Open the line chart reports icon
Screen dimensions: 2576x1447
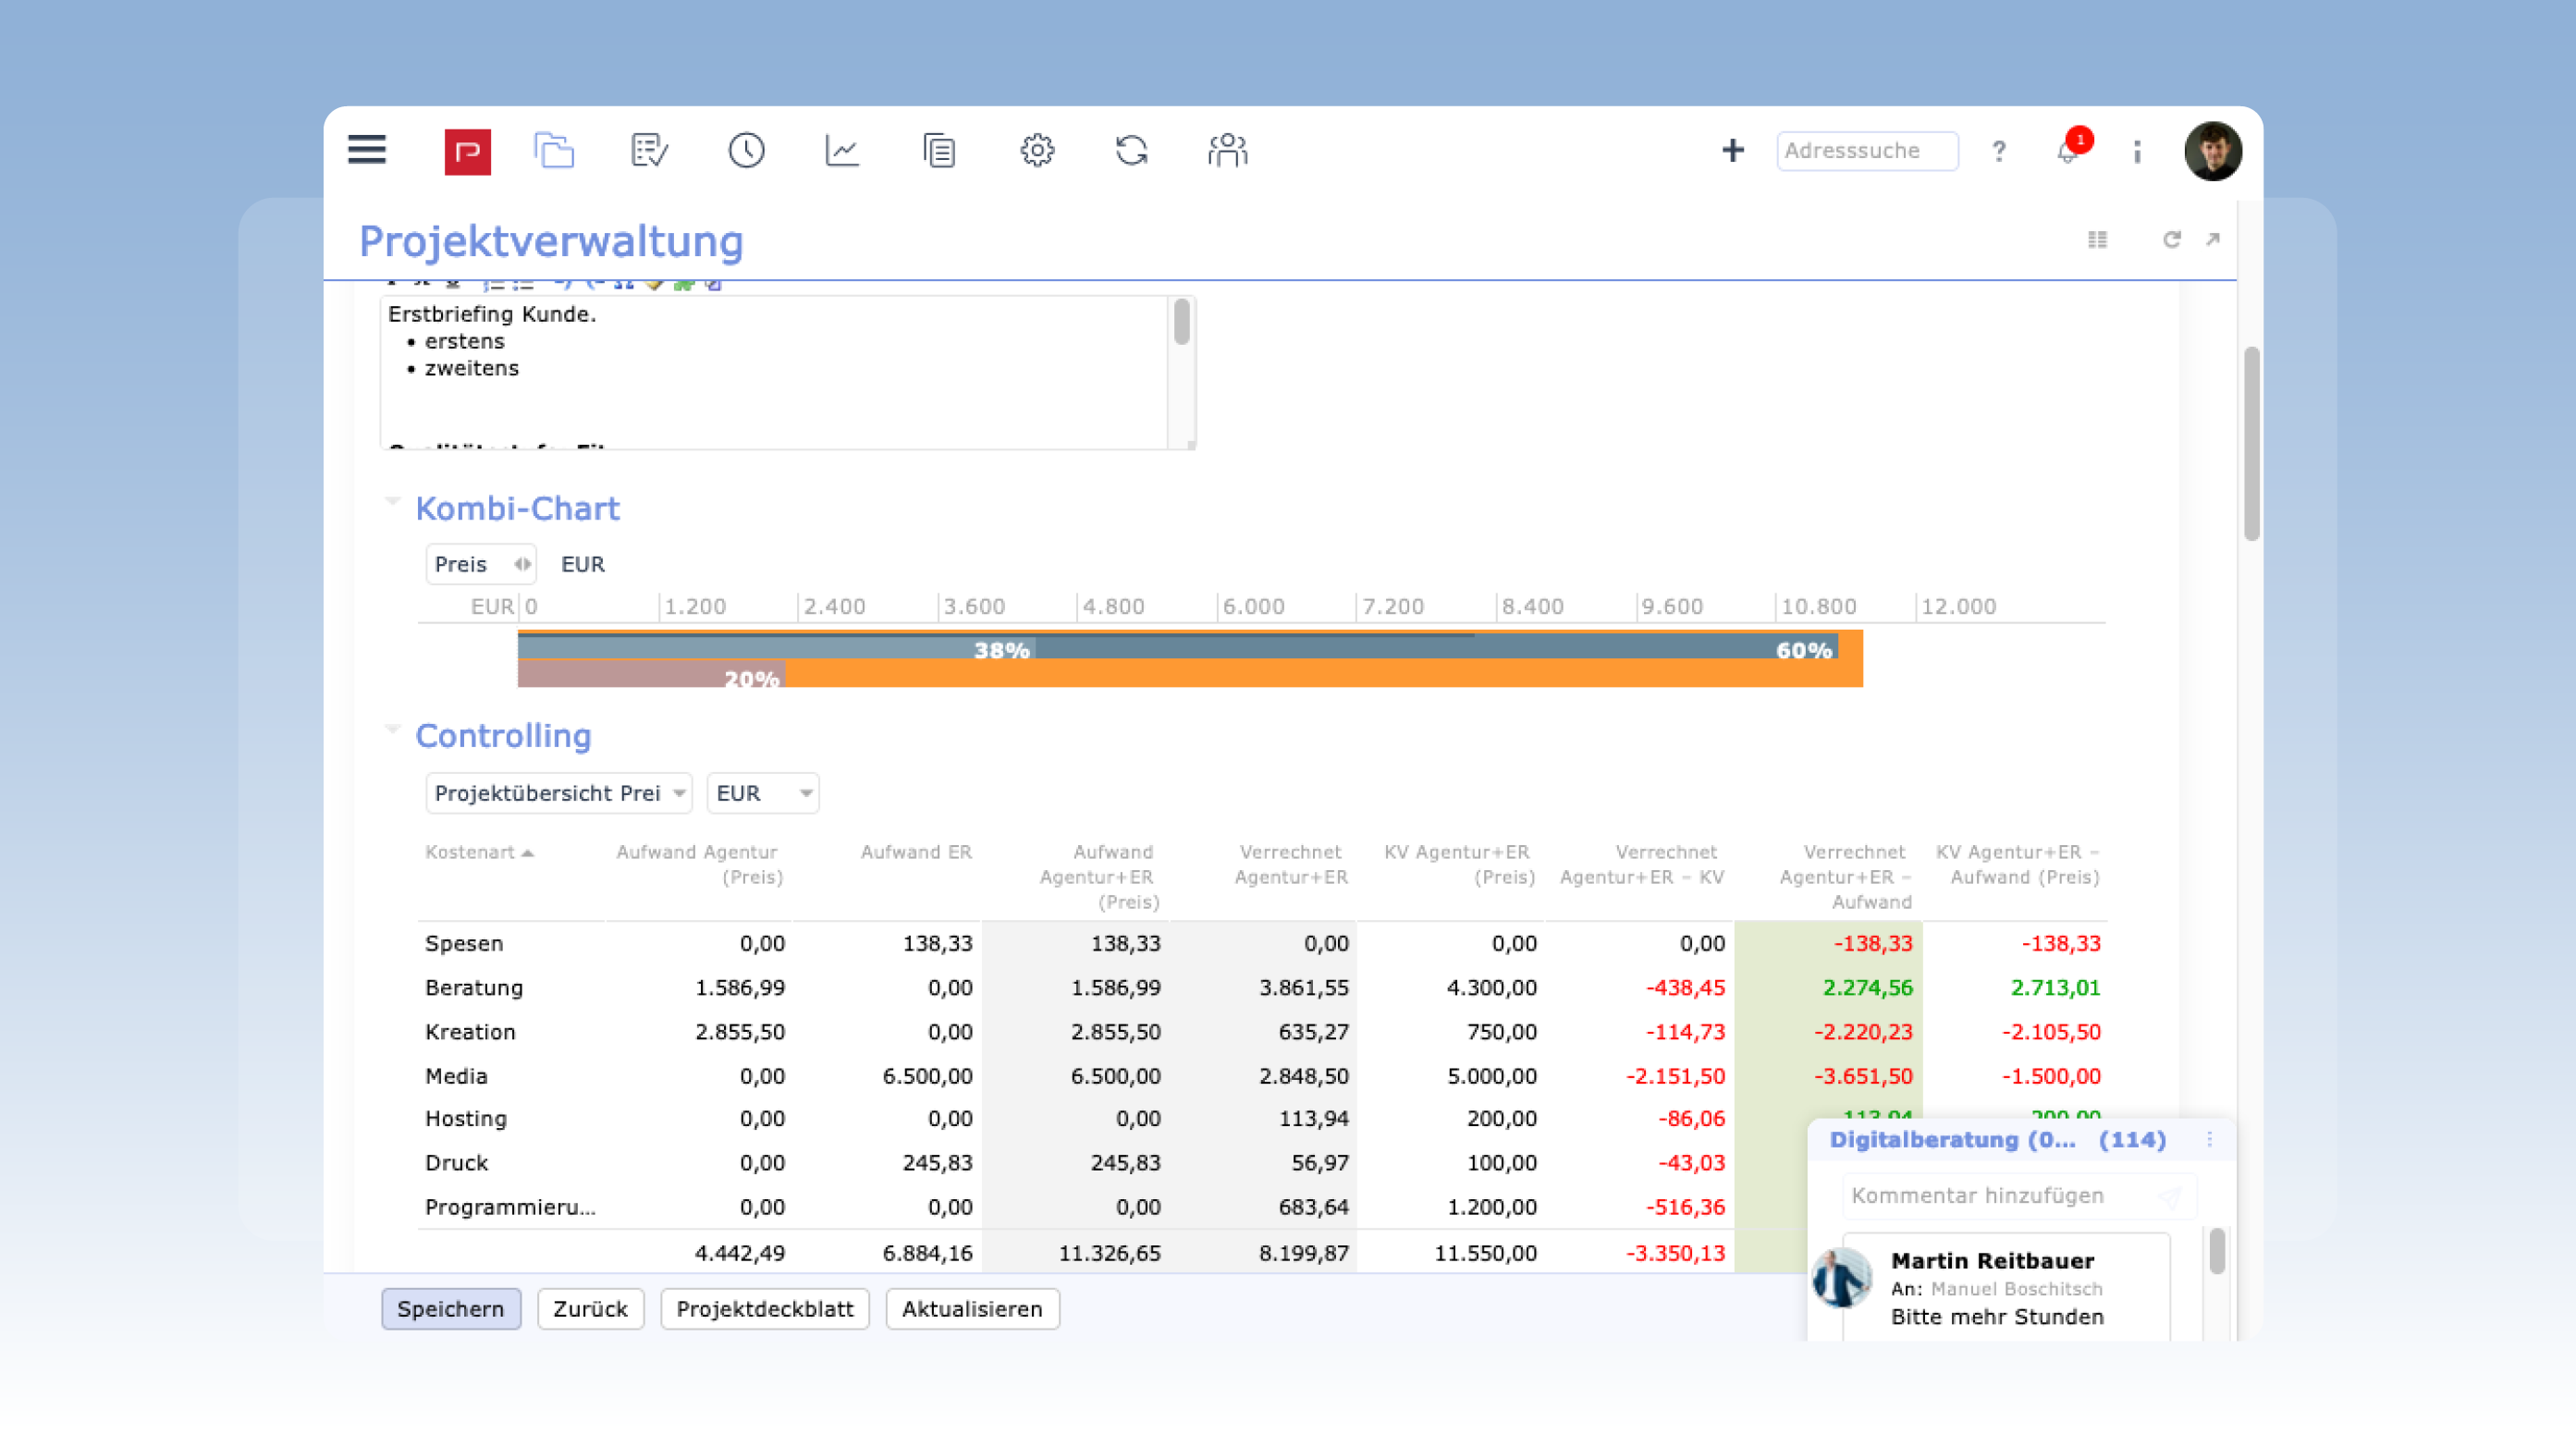pos(842,151)
